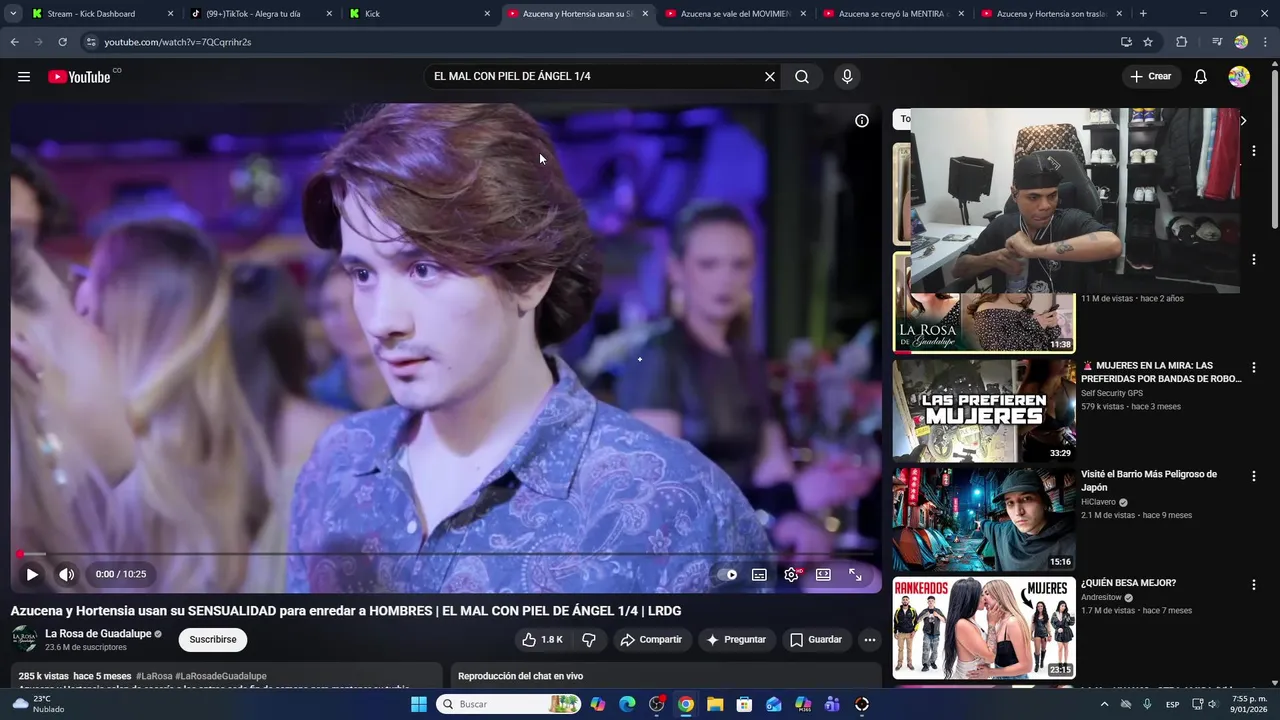Click the address bar URL

pyautogui.click(x=178, y=42)
